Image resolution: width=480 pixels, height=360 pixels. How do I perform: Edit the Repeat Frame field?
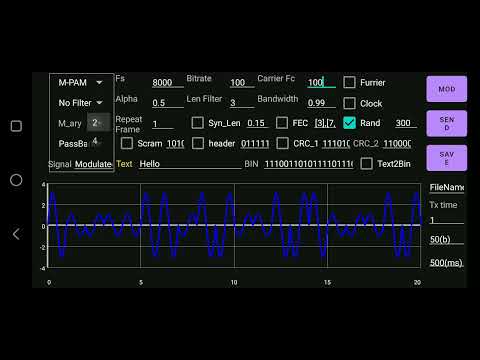[163, 124]
